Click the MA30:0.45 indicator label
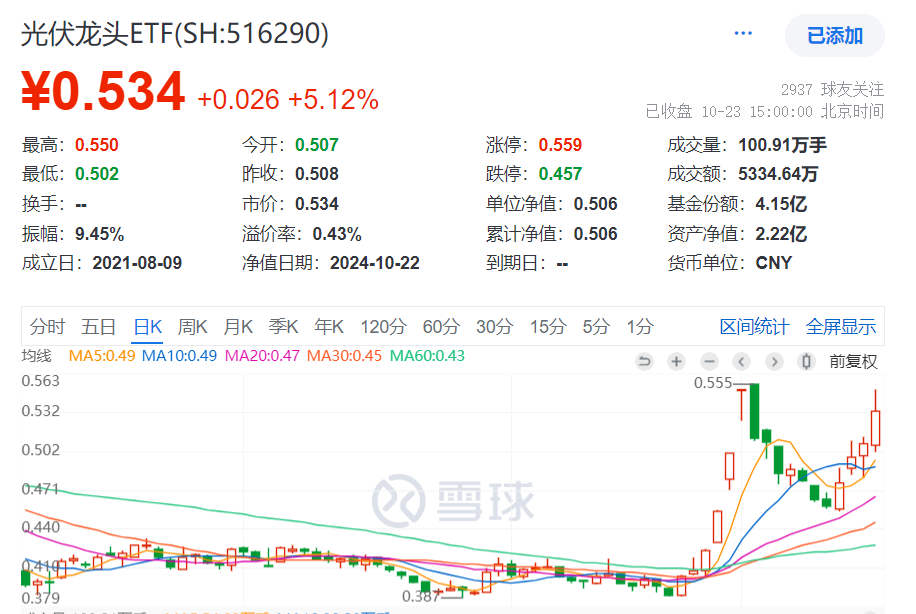The width and height of the screenshot is (916, 614). (344, 356)
